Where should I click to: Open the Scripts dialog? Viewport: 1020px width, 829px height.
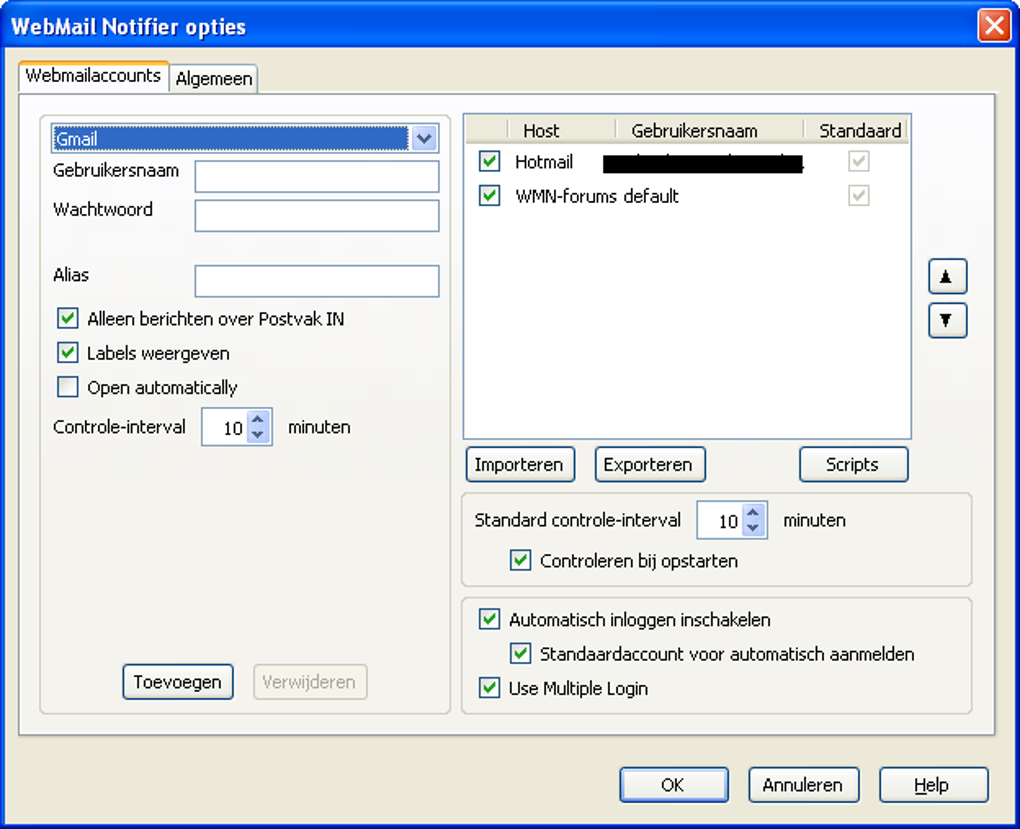853,464
